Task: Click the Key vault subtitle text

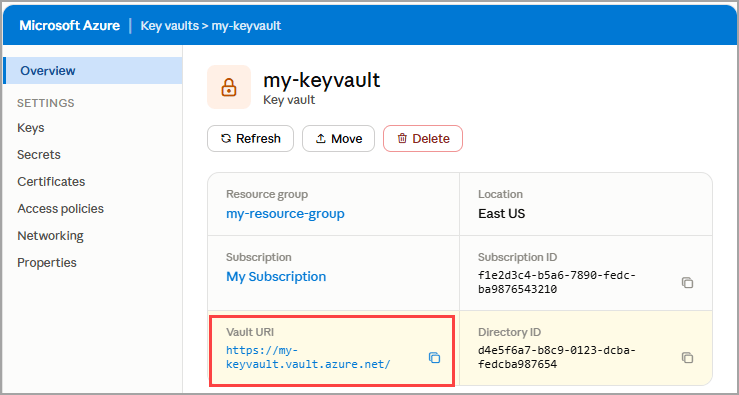Action: (x=289, y=100)
